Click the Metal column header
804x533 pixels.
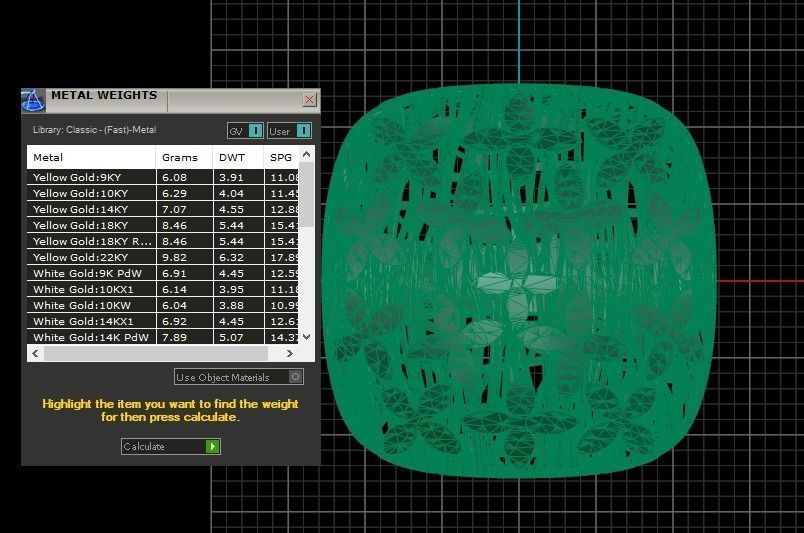[91, 157]
